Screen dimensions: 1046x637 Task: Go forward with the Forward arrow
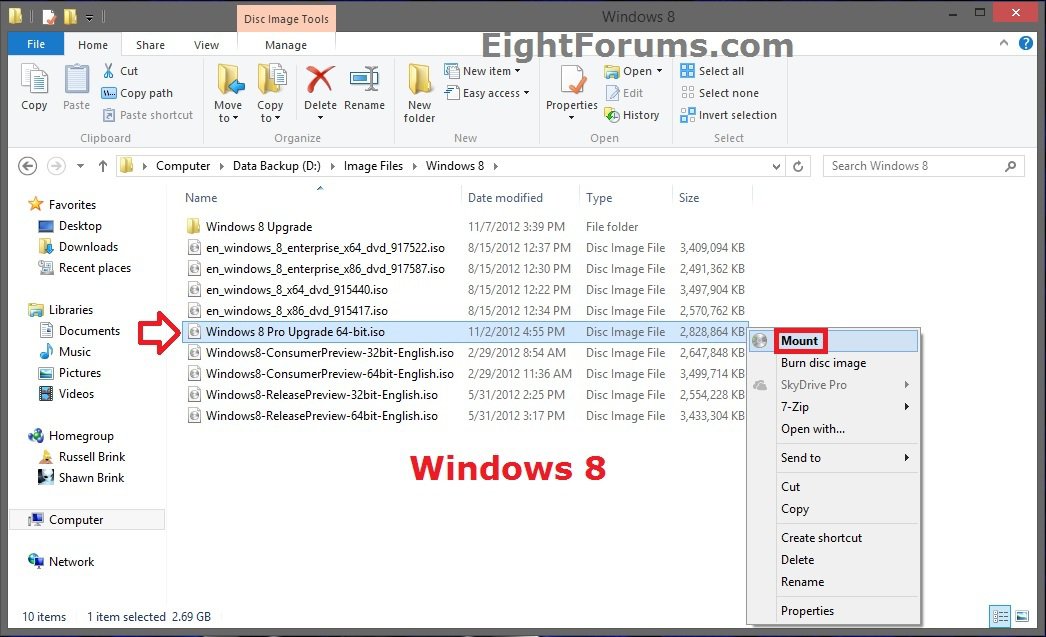(56, 165)
